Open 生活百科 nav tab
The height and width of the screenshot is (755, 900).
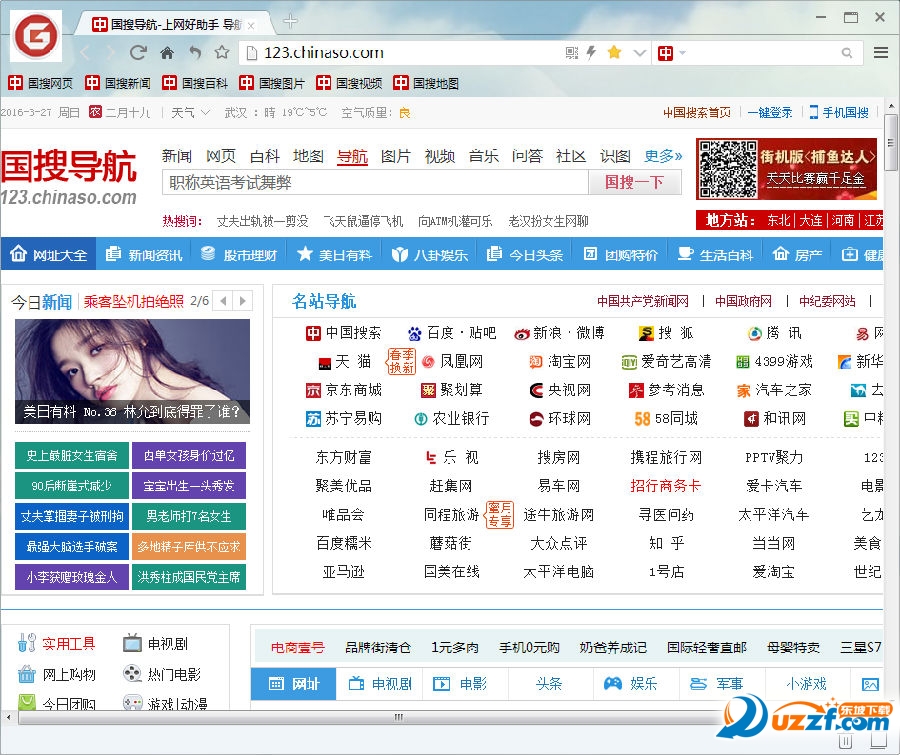point(715,254)
